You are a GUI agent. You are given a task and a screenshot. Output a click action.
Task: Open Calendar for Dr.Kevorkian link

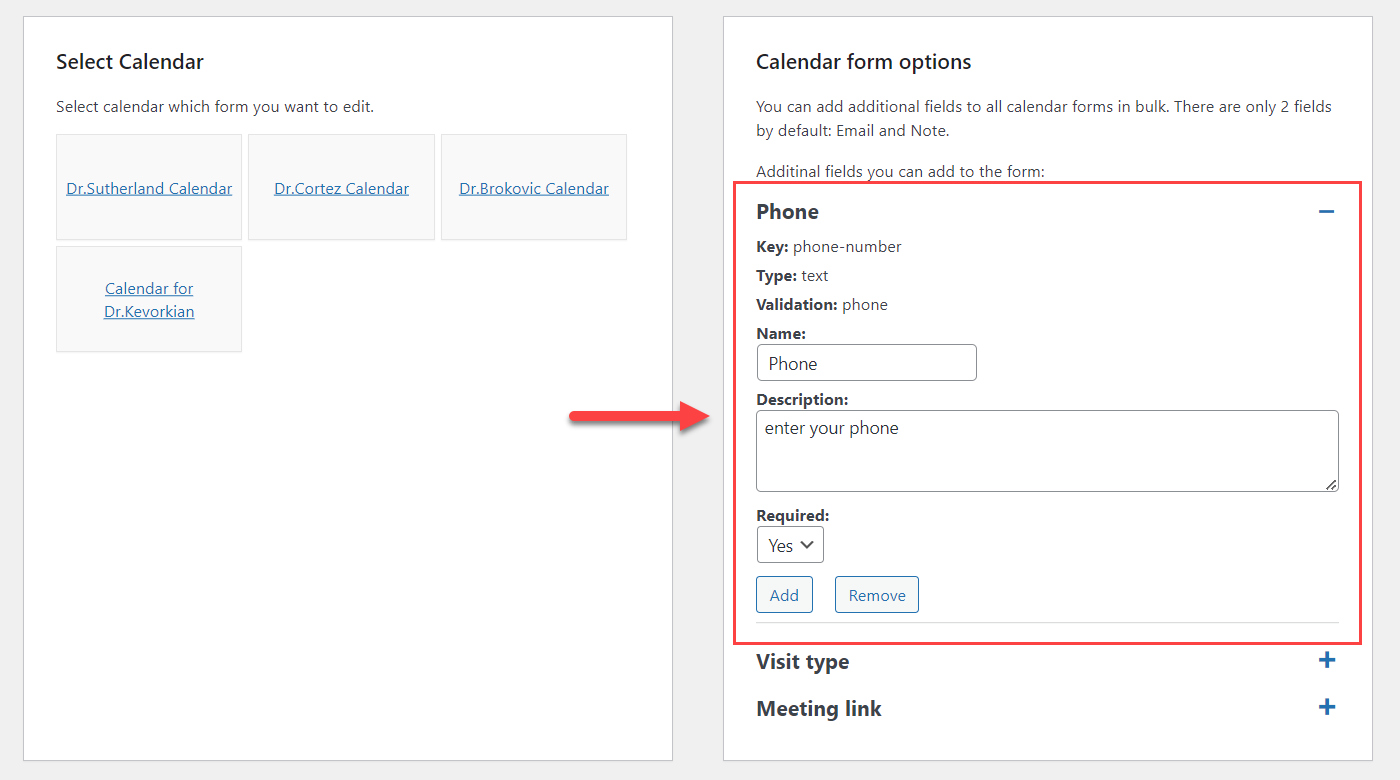(149, 300)
